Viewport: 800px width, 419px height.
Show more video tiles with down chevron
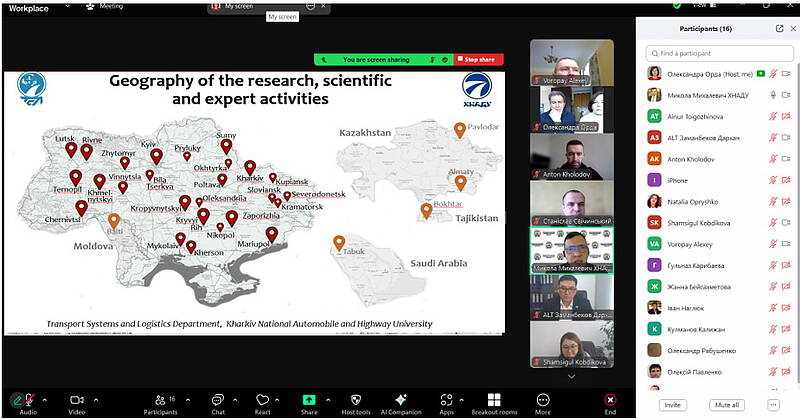(x=571, y=377)
